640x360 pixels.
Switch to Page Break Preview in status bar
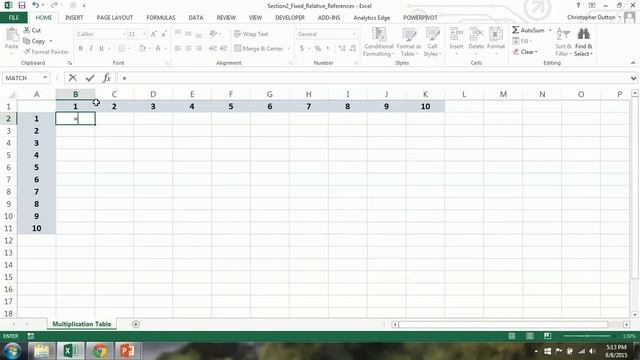coord(547,336)
